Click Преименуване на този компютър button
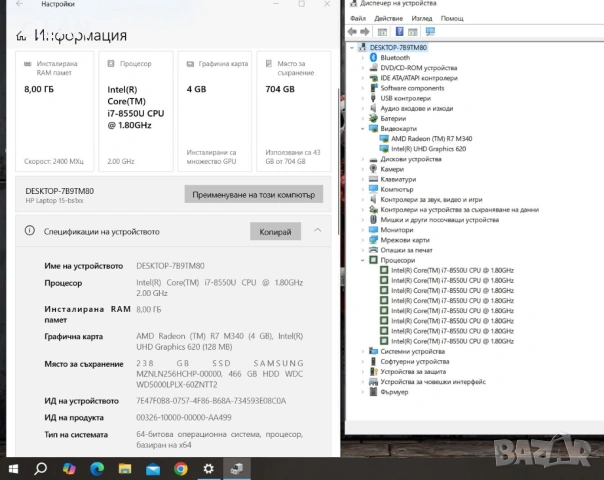Image resolution: width=604 pixels, height=480 pixels. click(254, 194)
